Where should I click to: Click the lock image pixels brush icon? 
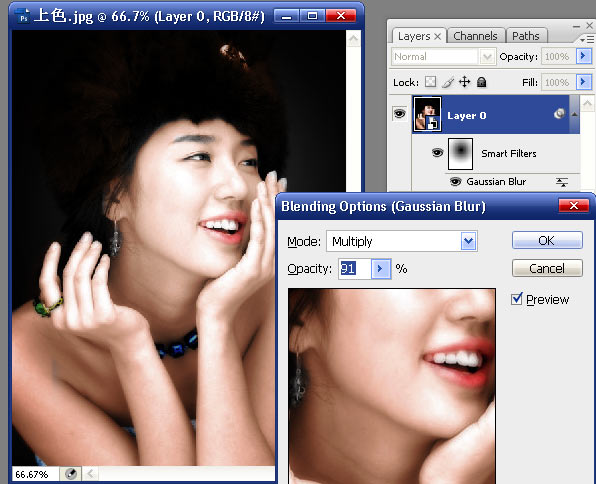click(448, 82)
